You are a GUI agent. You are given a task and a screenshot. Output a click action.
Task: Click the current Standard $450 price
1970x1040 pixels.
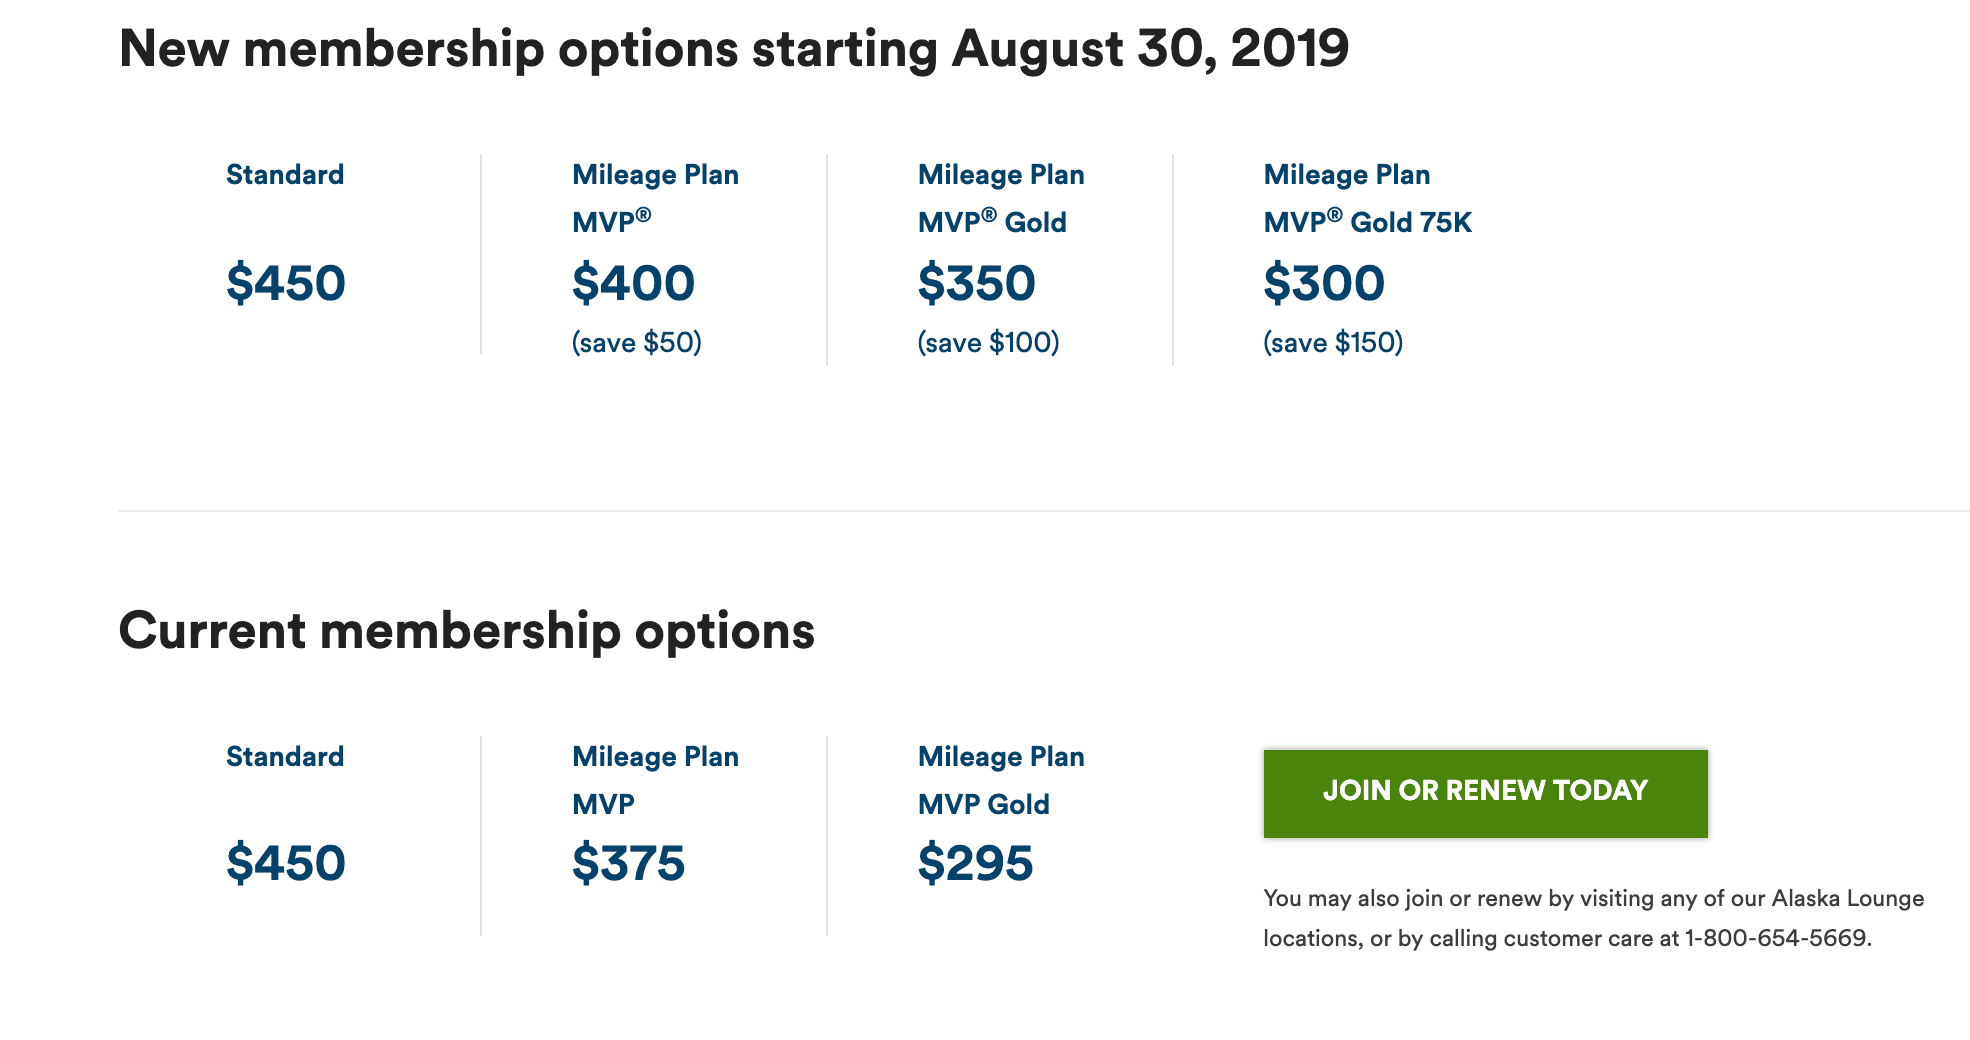[x=286, y=863]
